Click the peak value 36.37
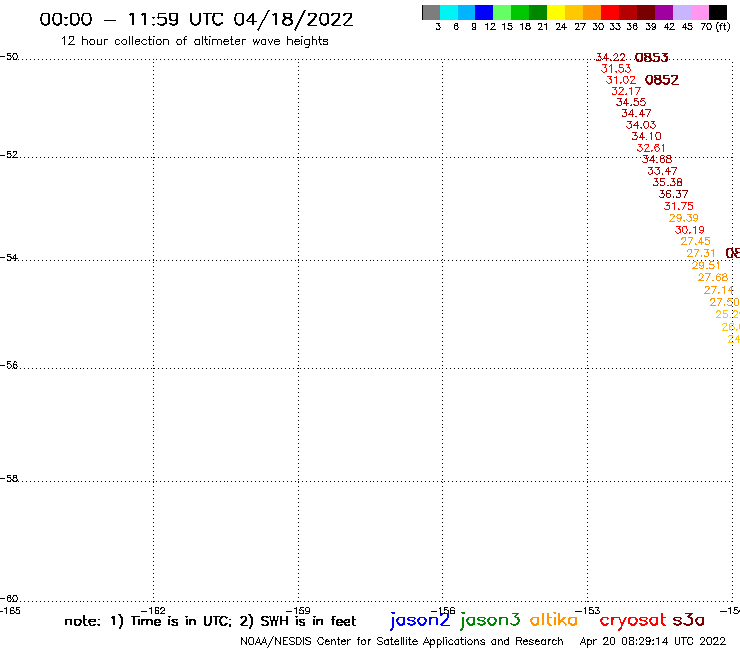The height and width of the screenshot is (650, 740). [673, 194]
